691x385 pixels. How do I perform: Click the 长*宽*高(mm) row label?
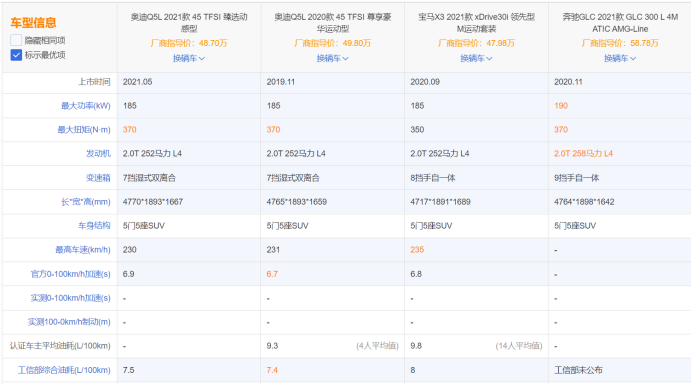coord(85,202)
